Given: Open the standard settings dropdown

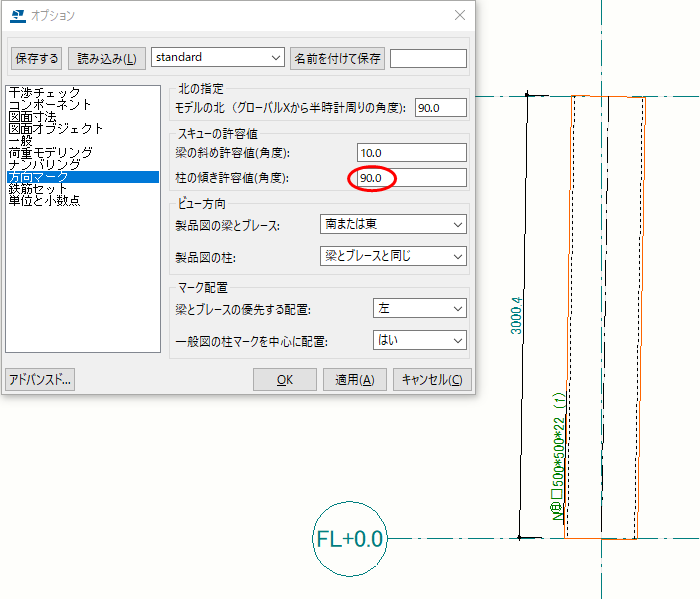Looking at the screenshot, I should click(218, 57).
